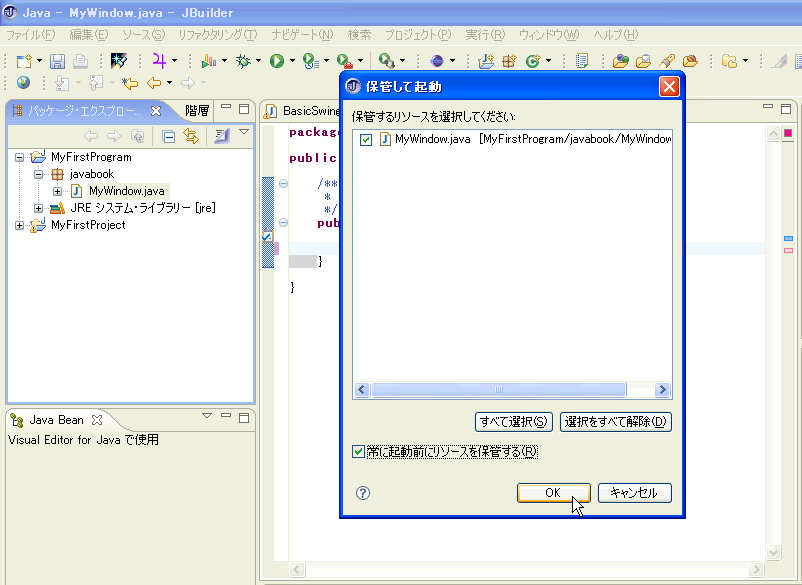
Task: Click the green Run button icon
Action: pyautogui.click(x=276, y=61)
